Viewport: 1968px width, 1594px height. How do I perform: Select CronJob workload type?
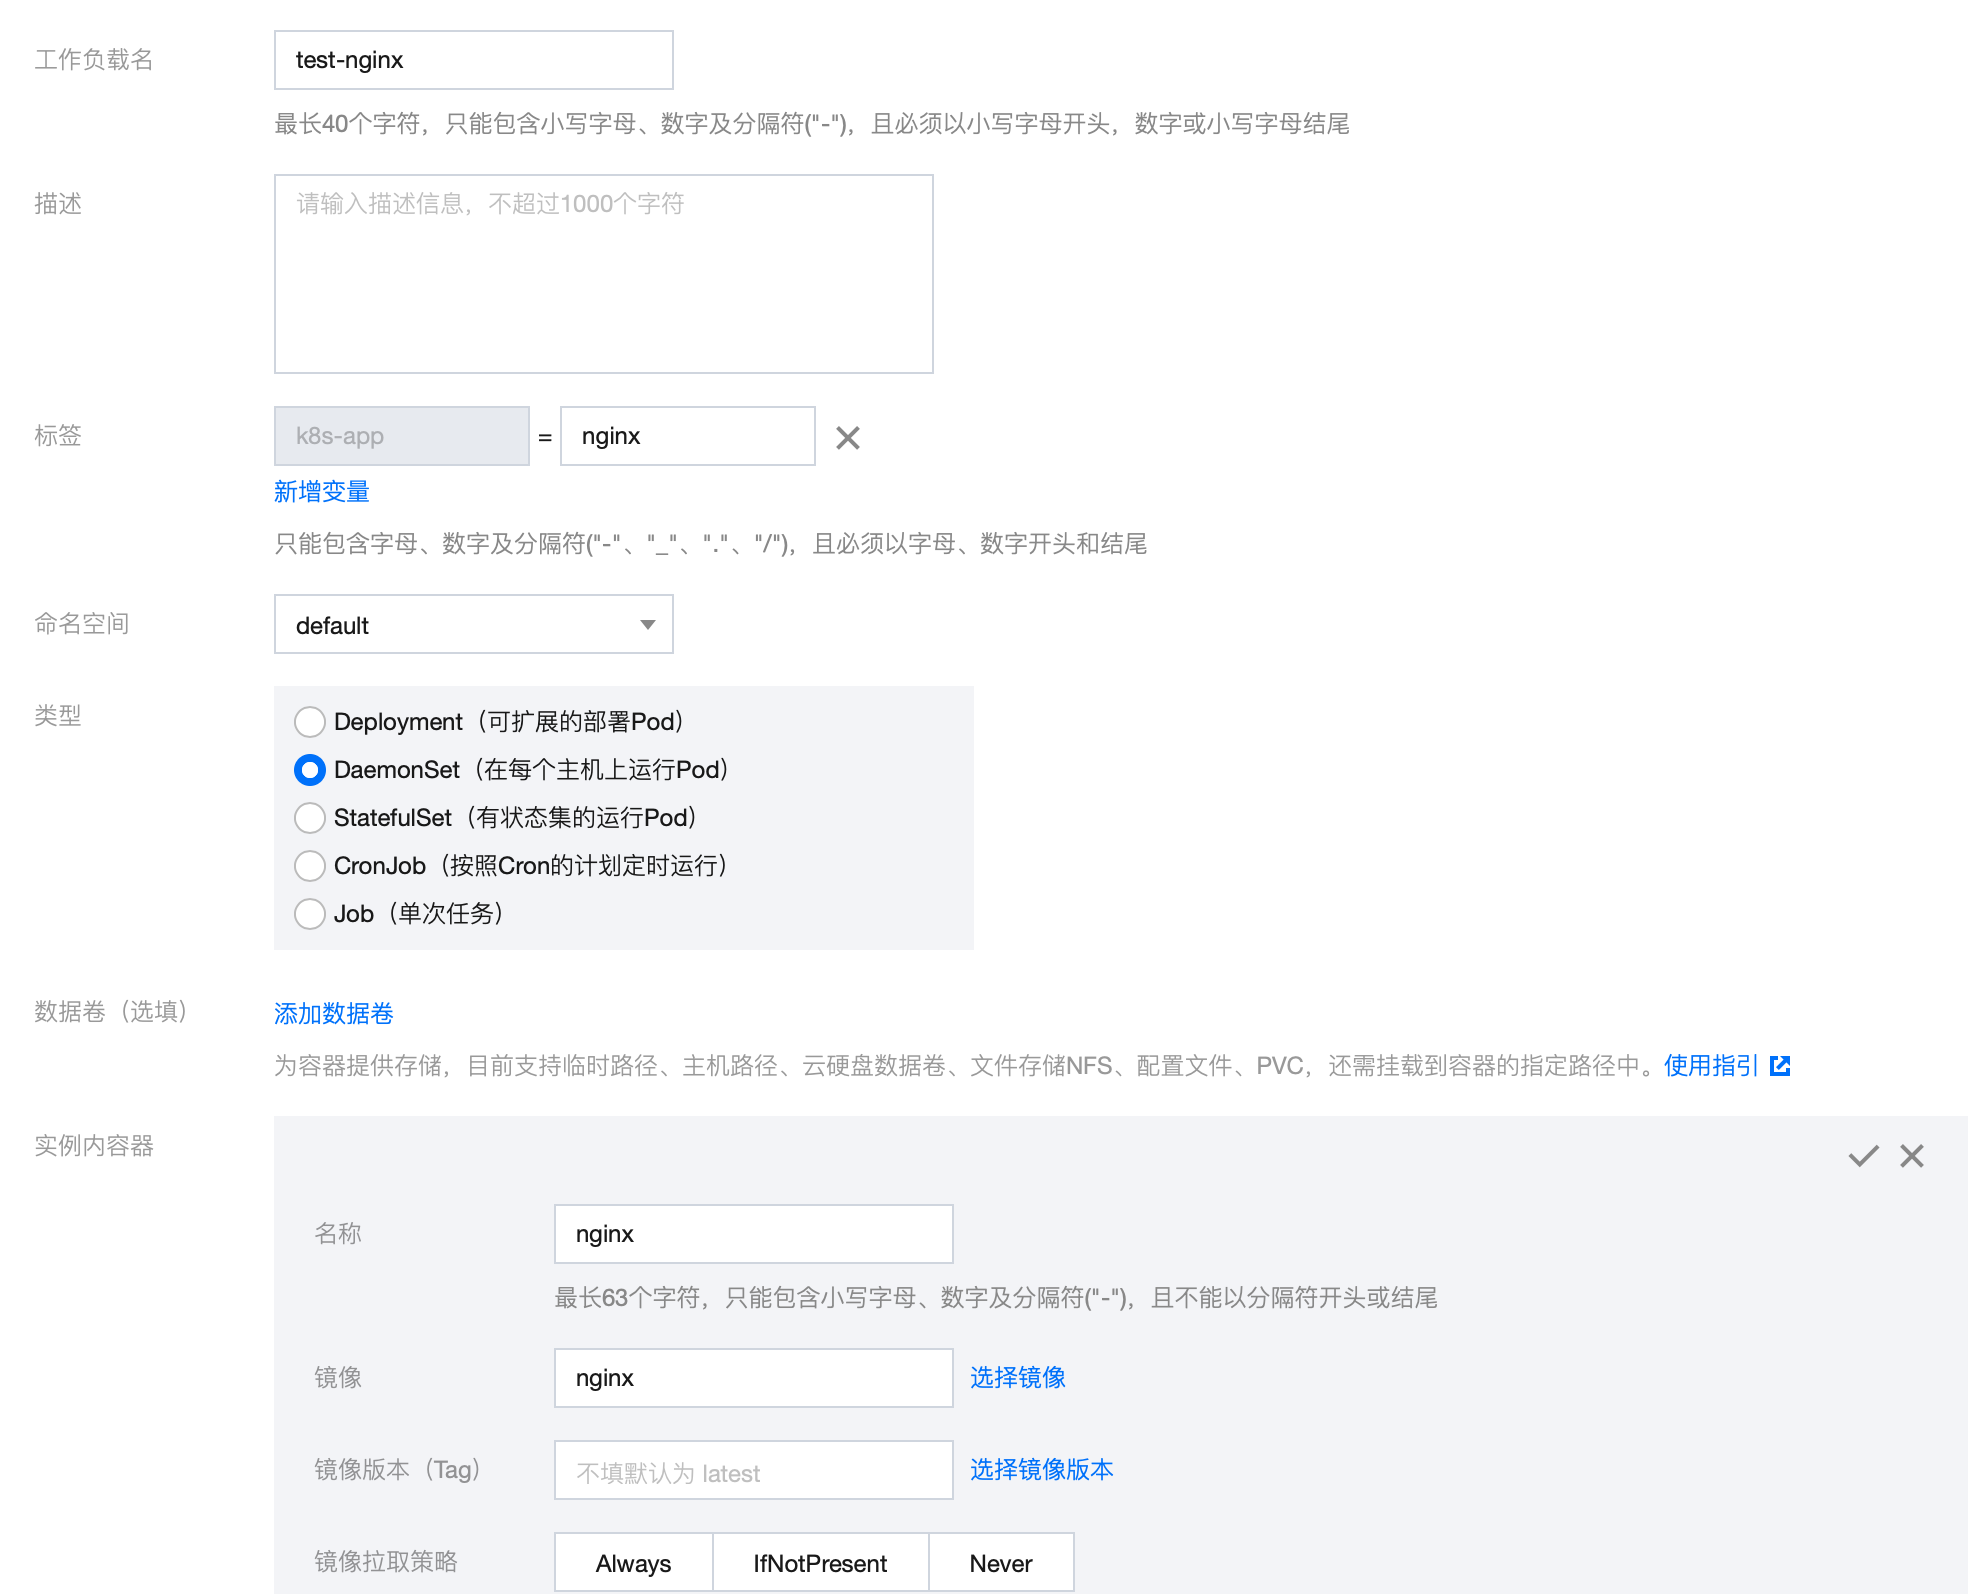click(x=310, y=865)
